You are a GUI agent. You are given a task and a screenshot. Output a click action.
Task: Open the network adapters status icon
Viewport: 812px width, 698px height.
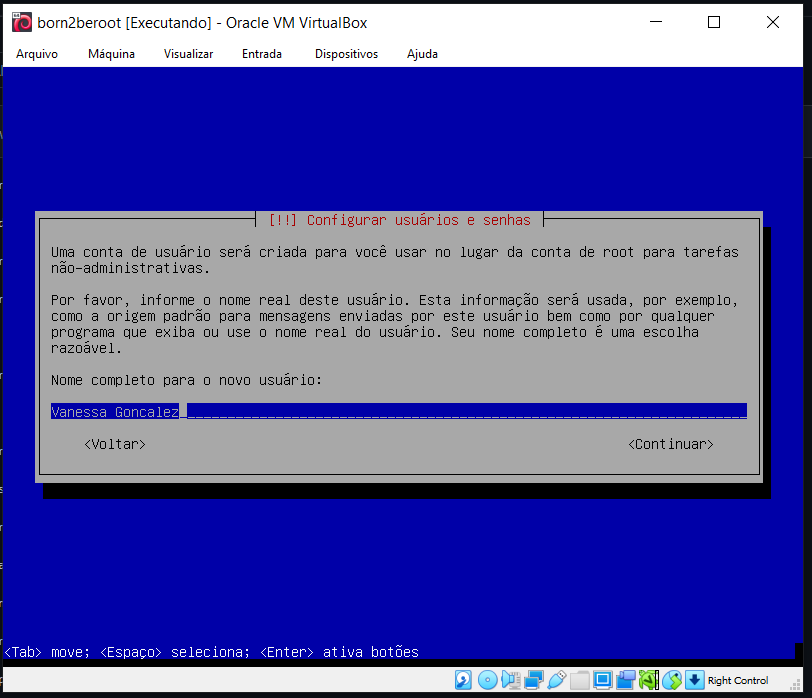click(533, 680)
